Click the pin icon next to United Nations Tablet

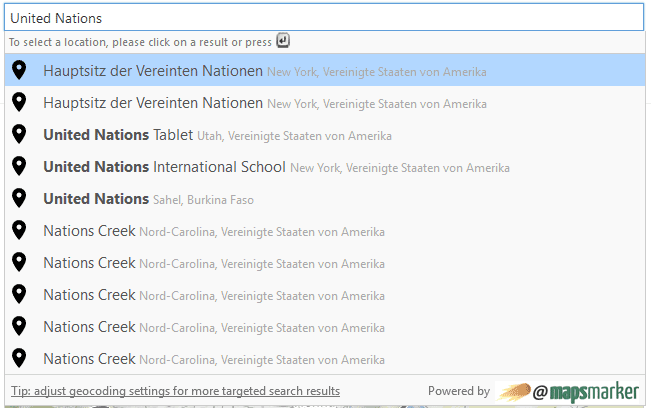(19, 134)
